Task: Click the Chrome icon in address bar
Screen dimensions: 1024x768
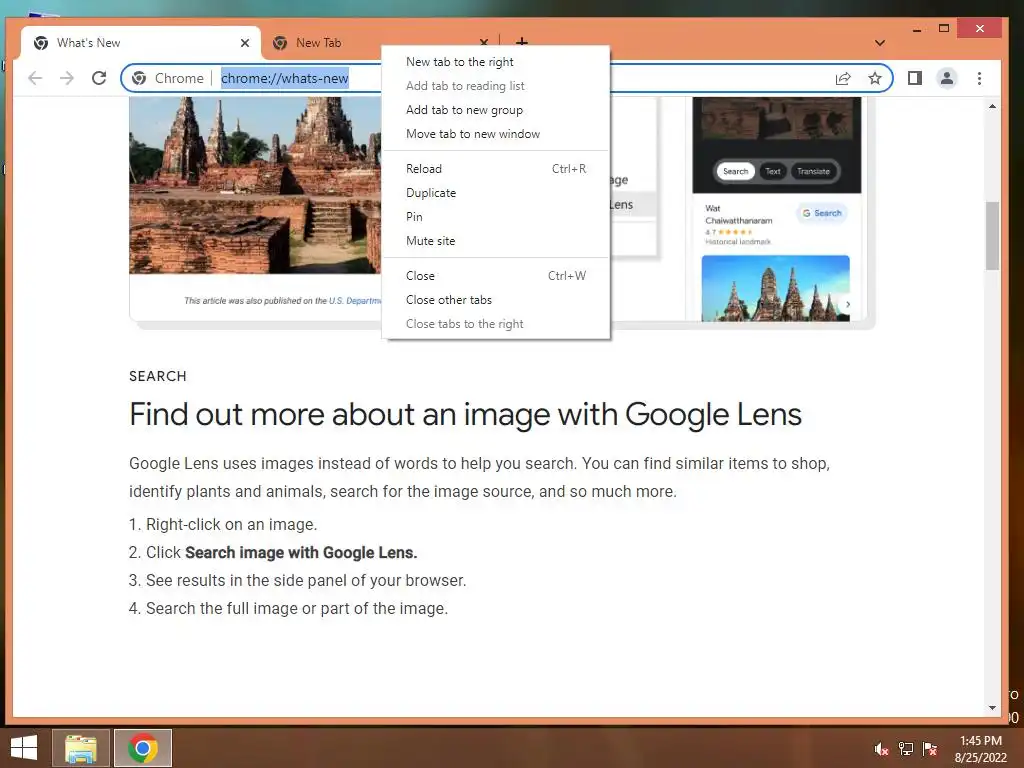Action: pos(139,78)
